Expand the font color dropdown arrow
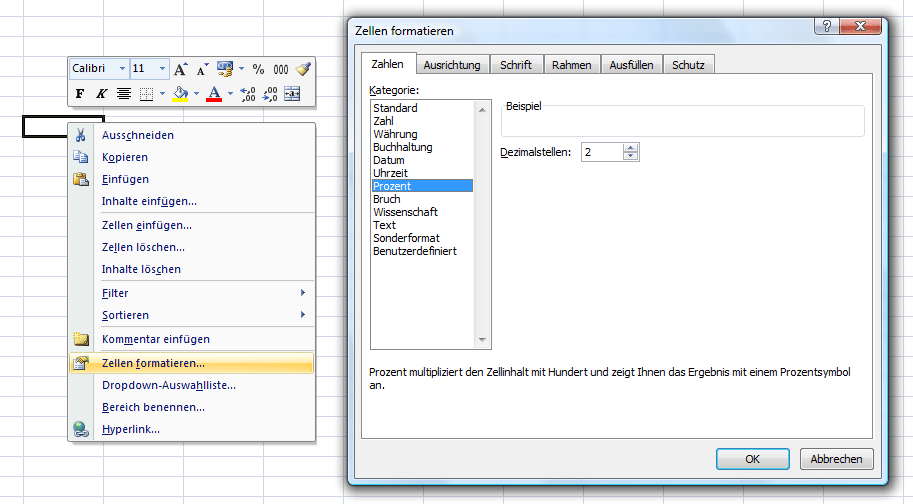The width and height of the screenshot is (913, 504). click(230, 94)
